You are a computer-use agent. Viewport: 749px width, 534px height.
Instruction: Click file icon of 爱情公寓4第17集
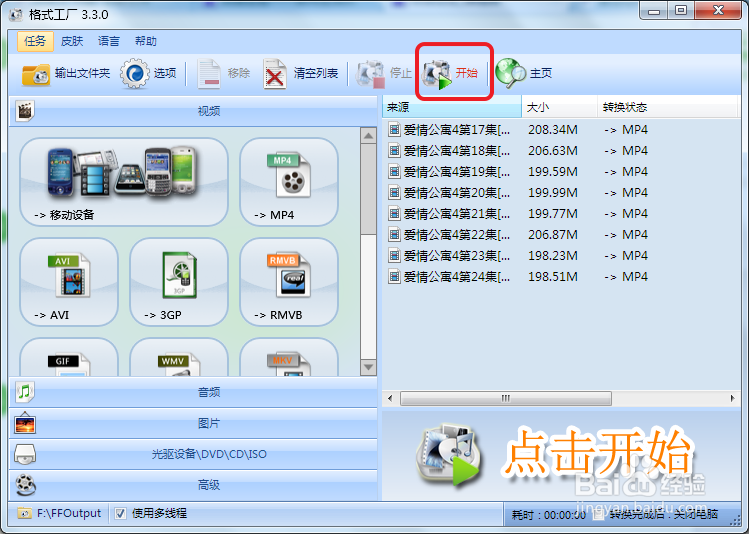[x=394, y=129]
